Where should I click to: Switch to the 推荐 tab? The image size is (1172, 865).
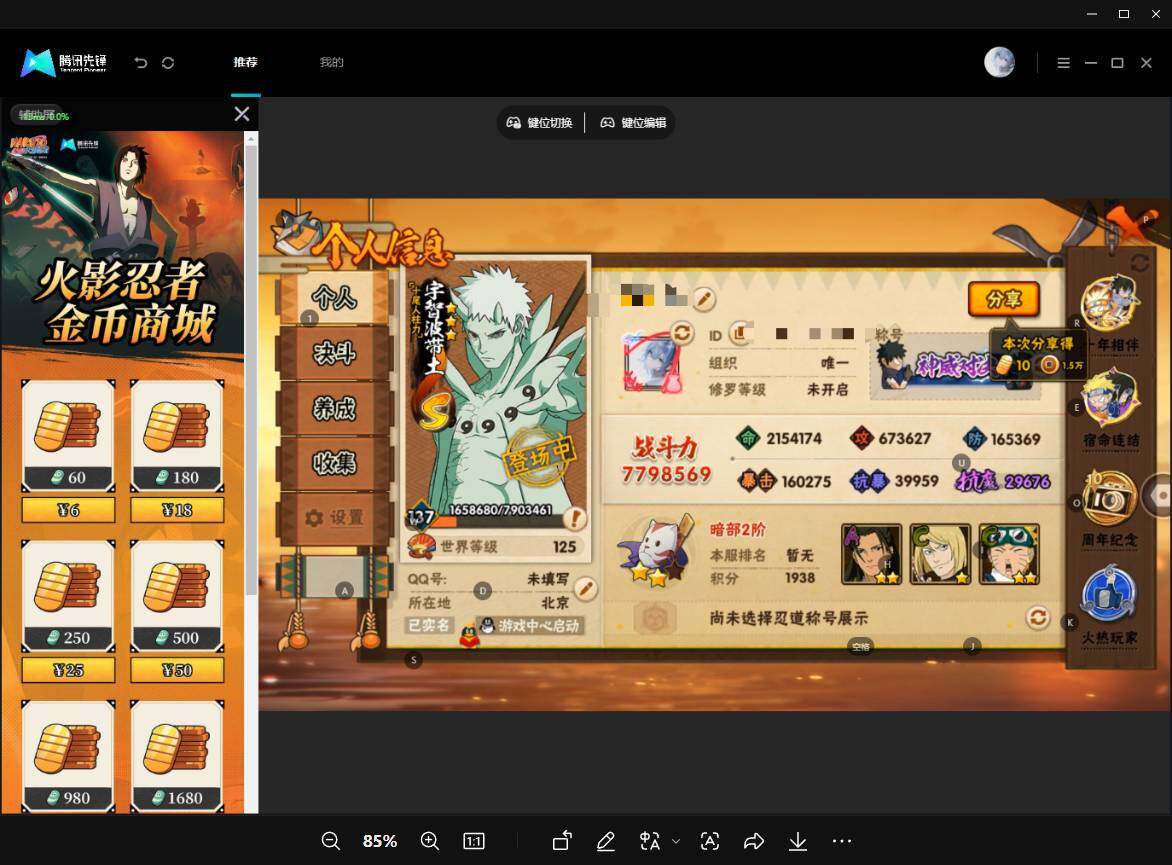[245, 62]
